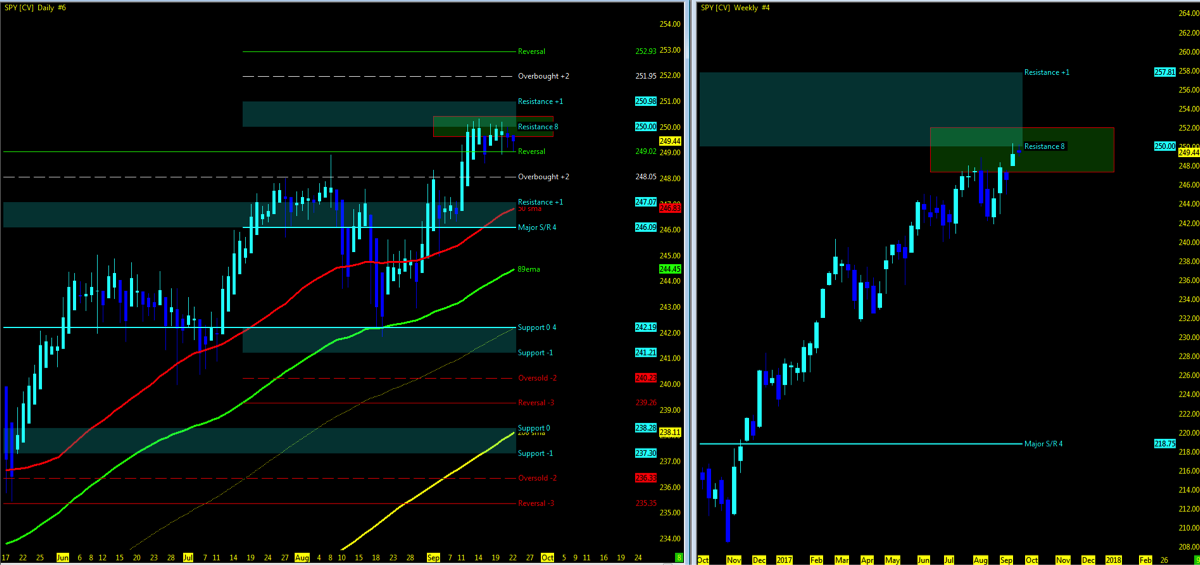Viewport: 1200px width, 565px height.
Task: Click the Oct month label on Daily time axis
Action: 546,557
